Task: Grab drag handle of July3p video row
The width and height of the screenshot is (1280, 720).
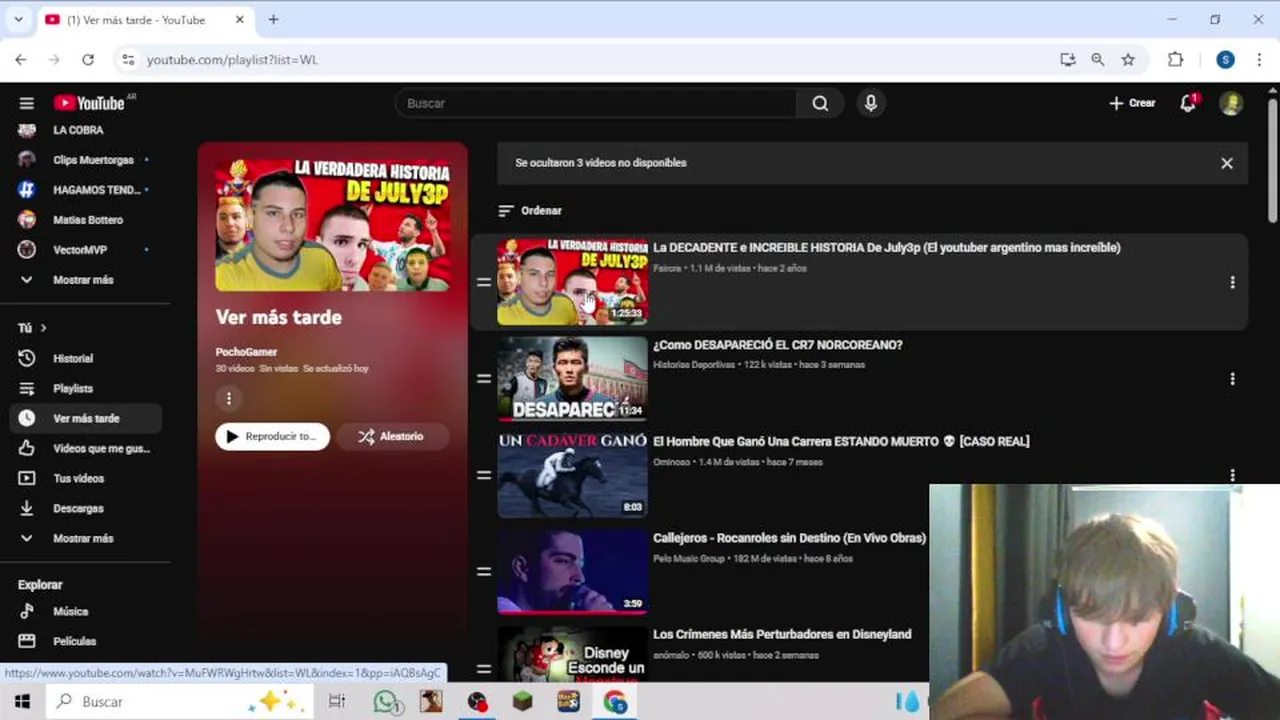Action: (x=484, y=283)
